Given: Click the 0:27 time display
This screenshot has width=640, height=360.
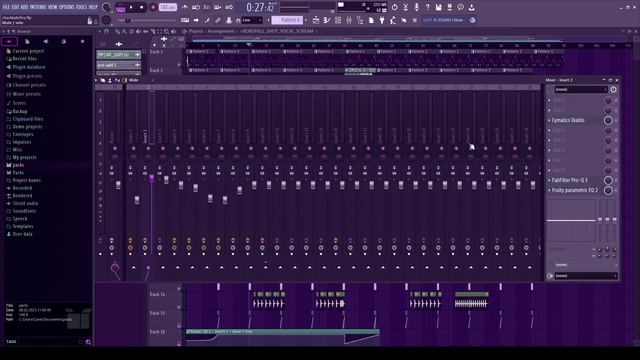Looking at the screenshot, I should tap(260, 7).
